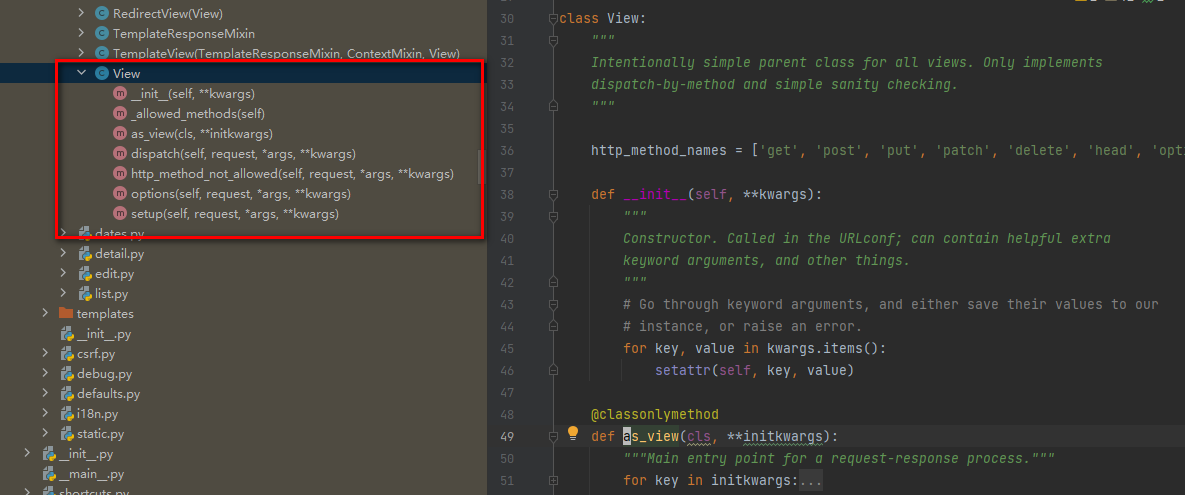Image resolution: width=1185 pixels, height=495 pixels.
Task: Click the method icon of _allowed_methods(self)
Action: (x=119, y=113)
